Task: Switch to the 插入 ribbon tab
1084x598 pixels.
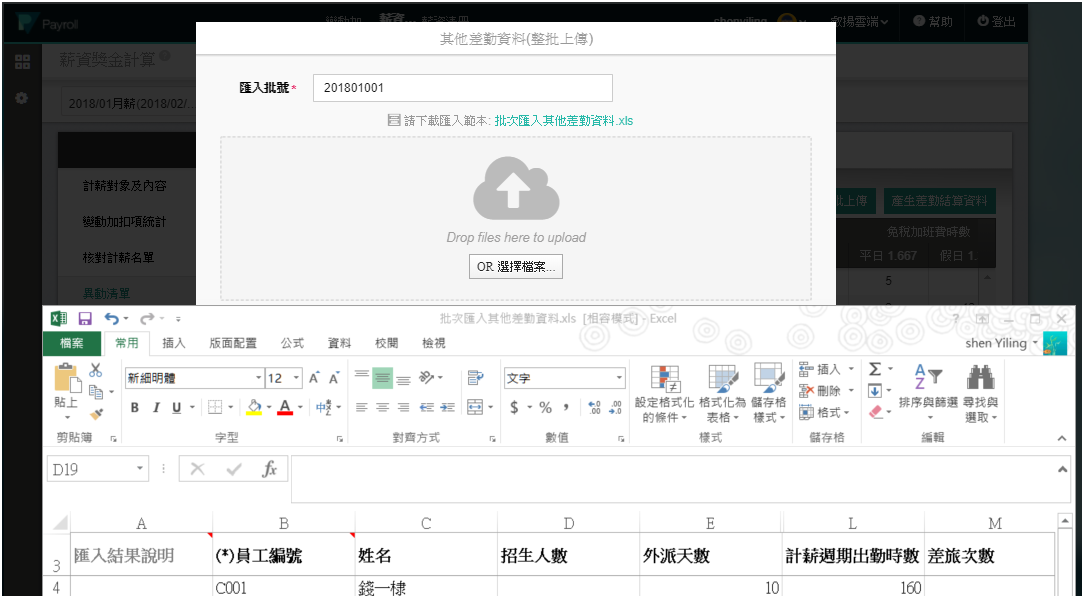Action: click(x=174, y=343)
